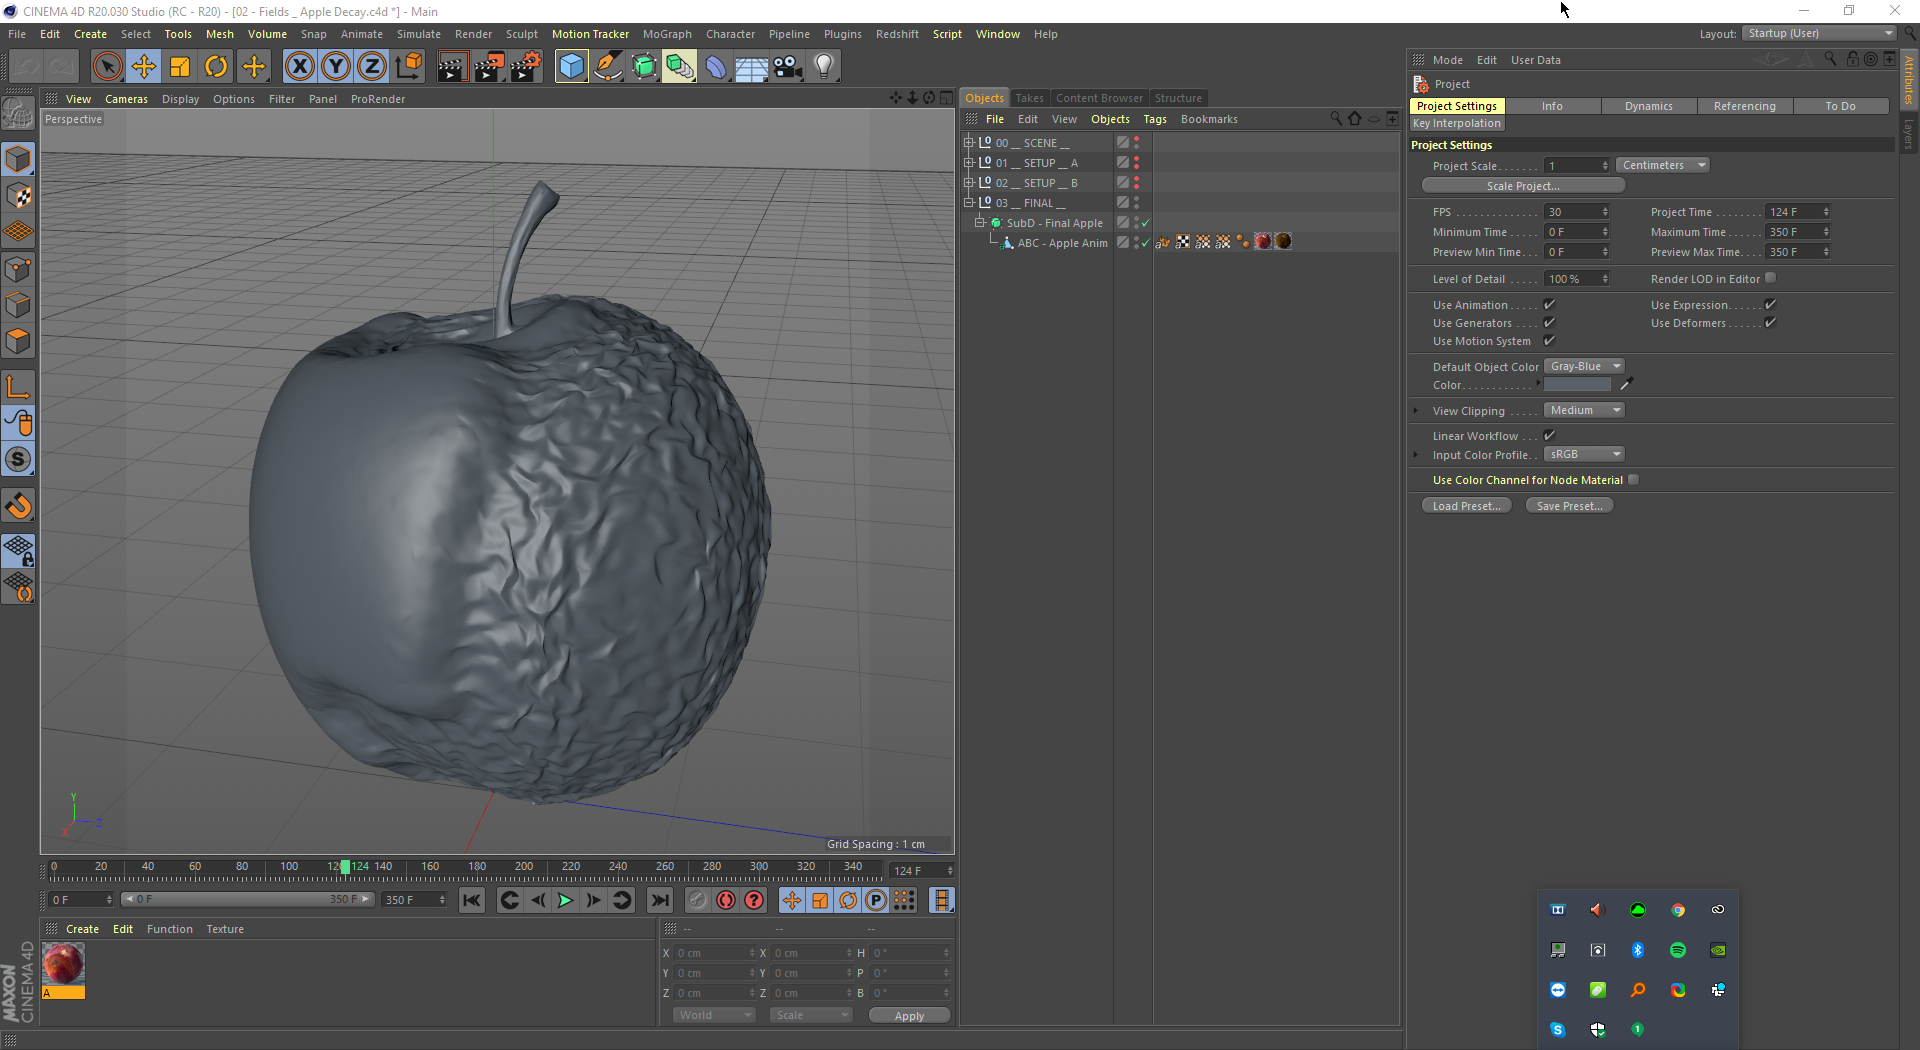
Task: Collapse SubD - Final Apple object
Action: pos(980,223)
